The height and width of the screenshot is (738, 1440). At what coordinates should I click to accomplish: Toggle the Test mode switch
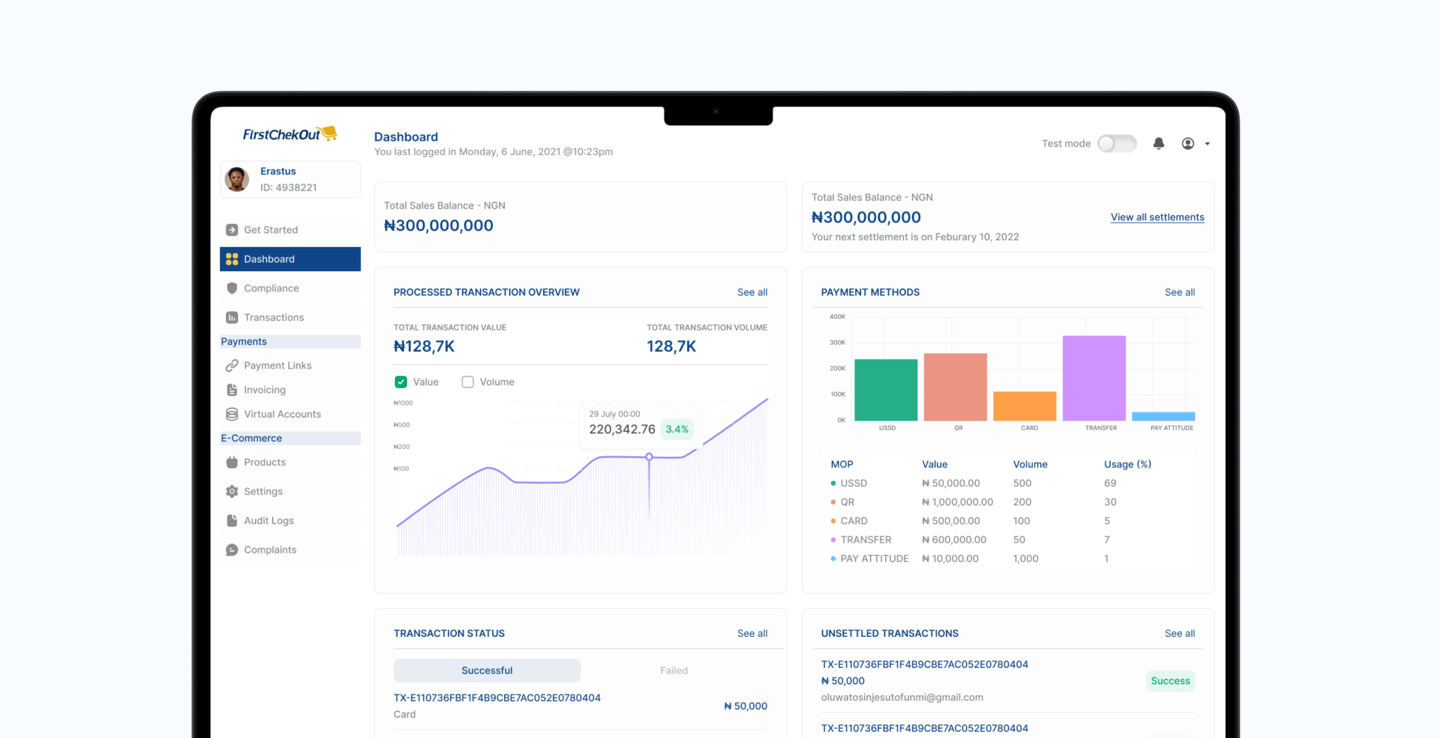coord(1117,144)
